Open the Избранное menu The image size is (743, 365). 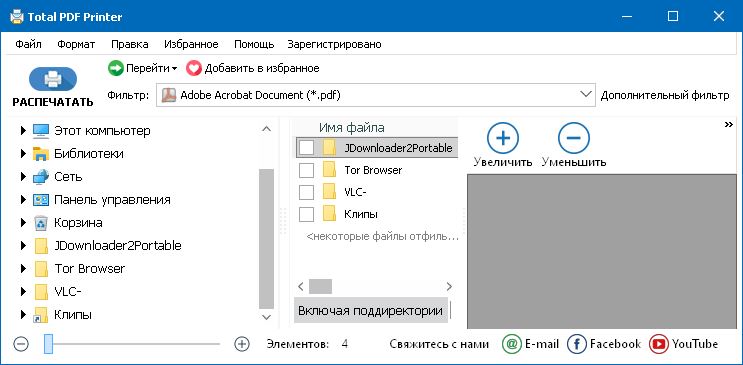click(x=191, y=45)
